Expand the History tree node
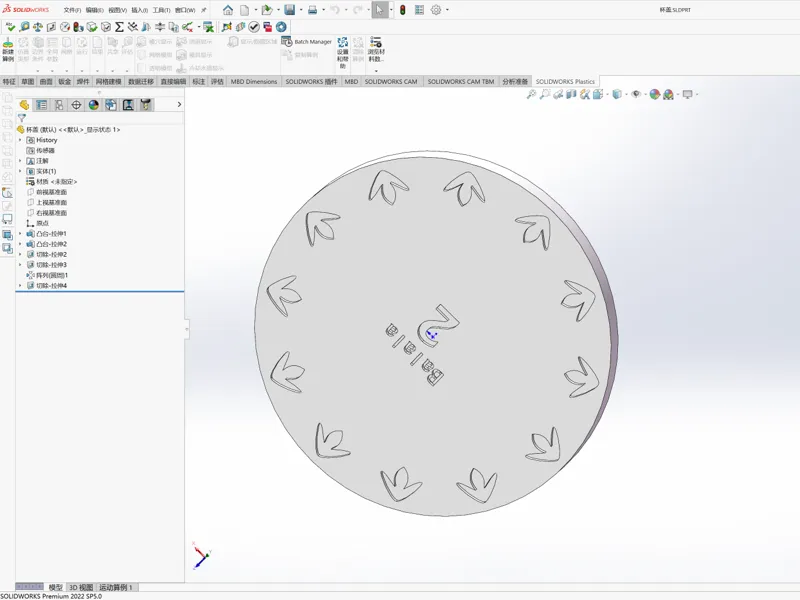This screenshot has width=800, height=600. click(x=20, y=140)
